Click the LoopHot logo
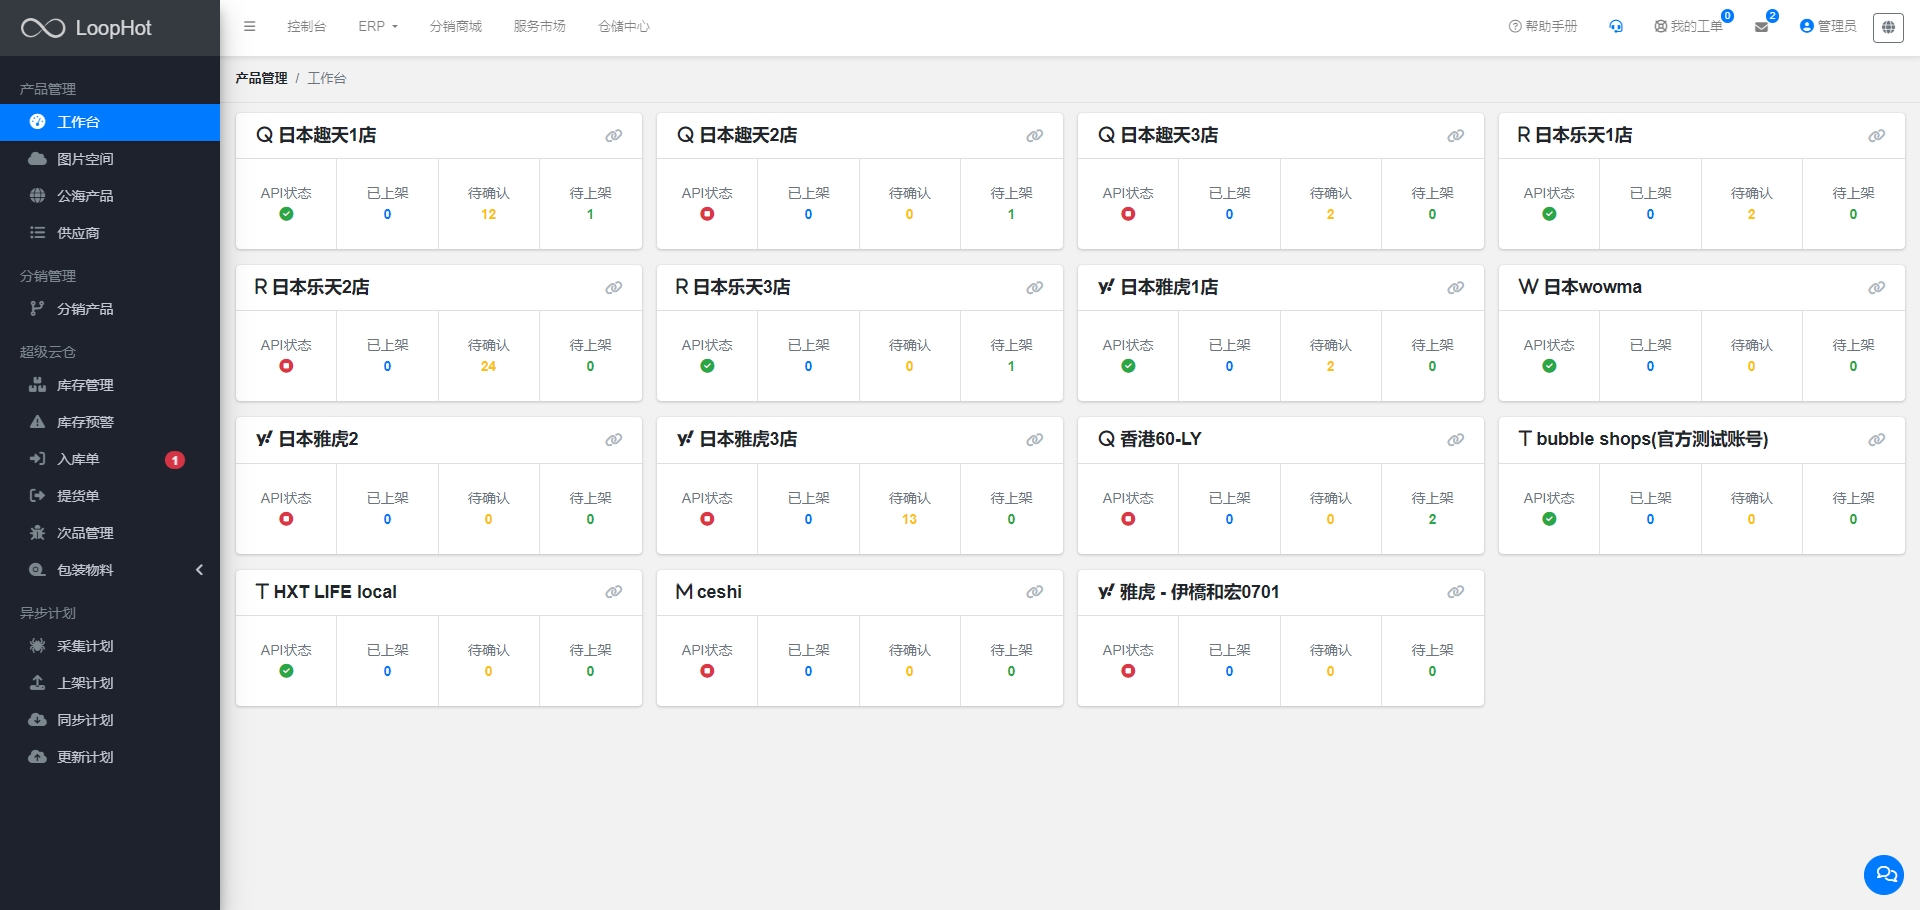This screenshot has height=910, width=1920. point(87,28)
